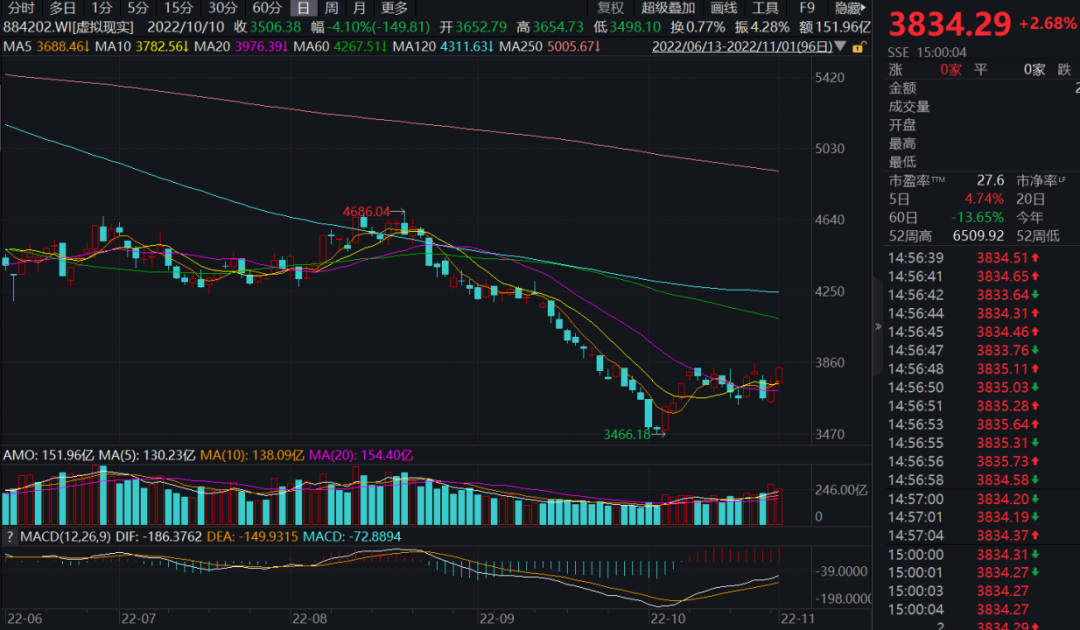
Task: Click the 22-10 time axis label
Action: coord(668,618)
